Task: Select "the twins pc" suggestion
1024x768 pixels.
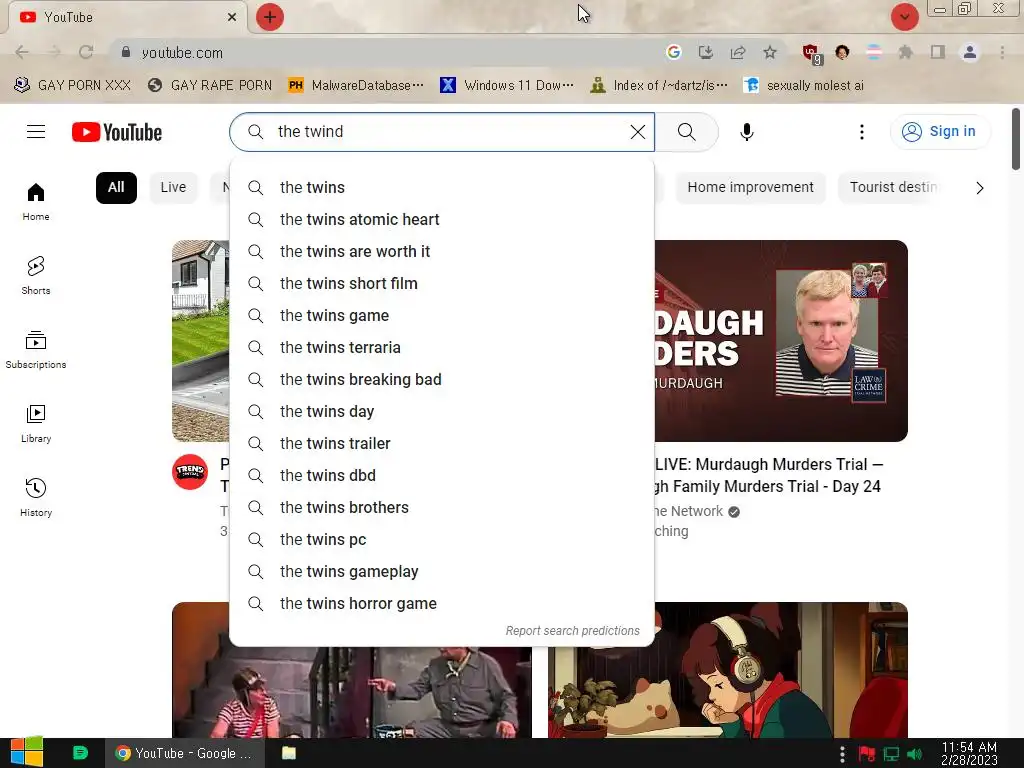Action: (442, 539)
